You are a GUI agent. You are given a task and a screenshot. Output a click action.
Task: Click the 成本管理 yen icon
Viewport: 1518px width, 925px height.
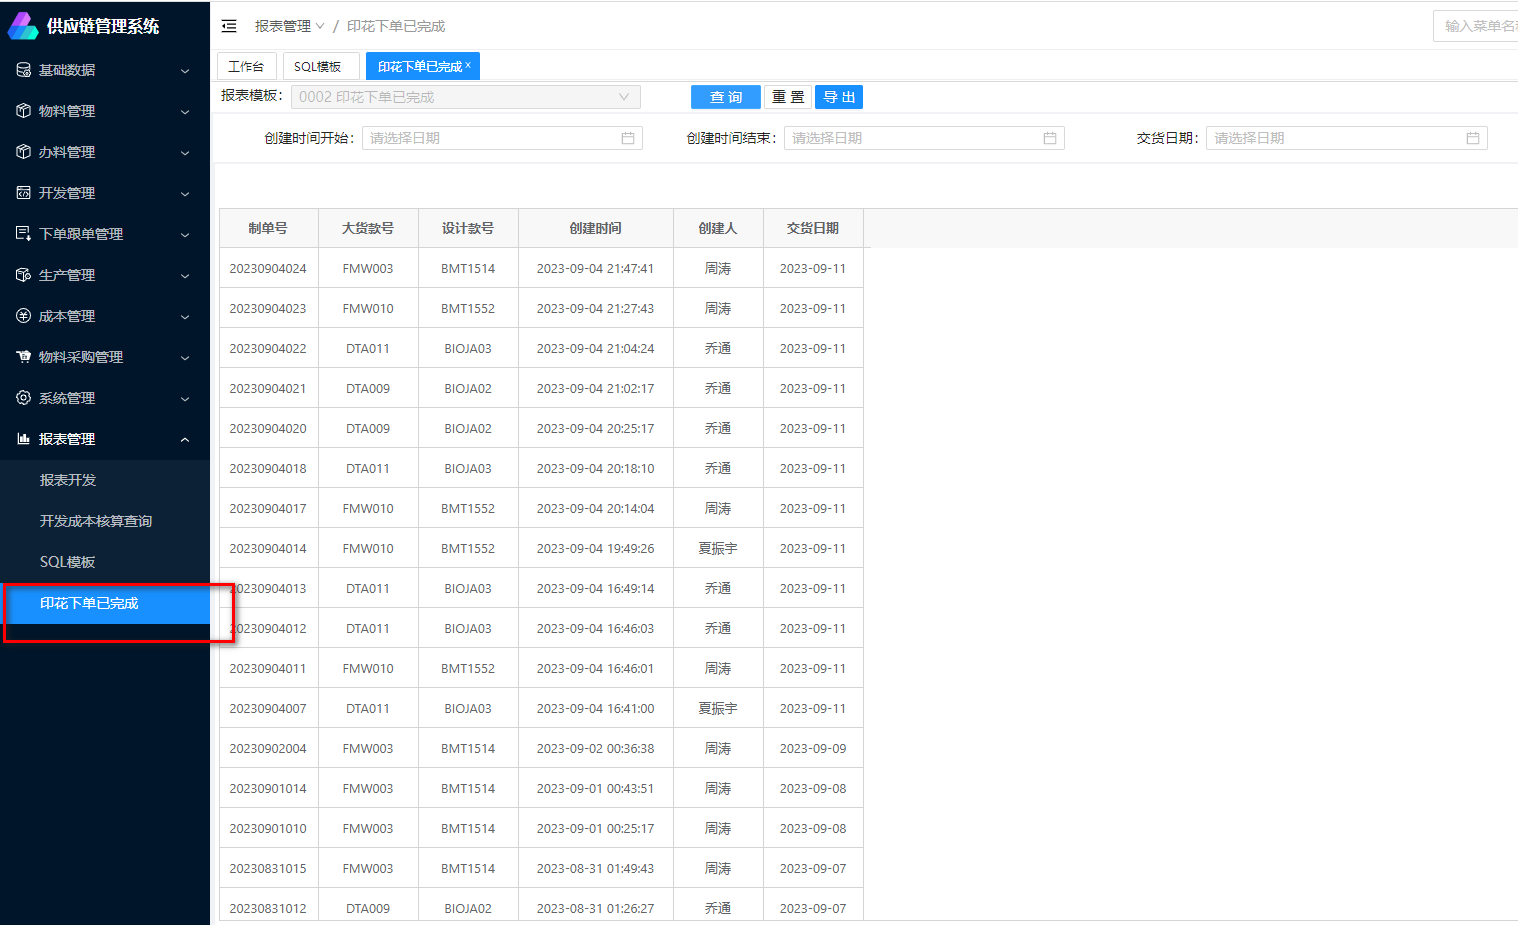coord(24,316)
